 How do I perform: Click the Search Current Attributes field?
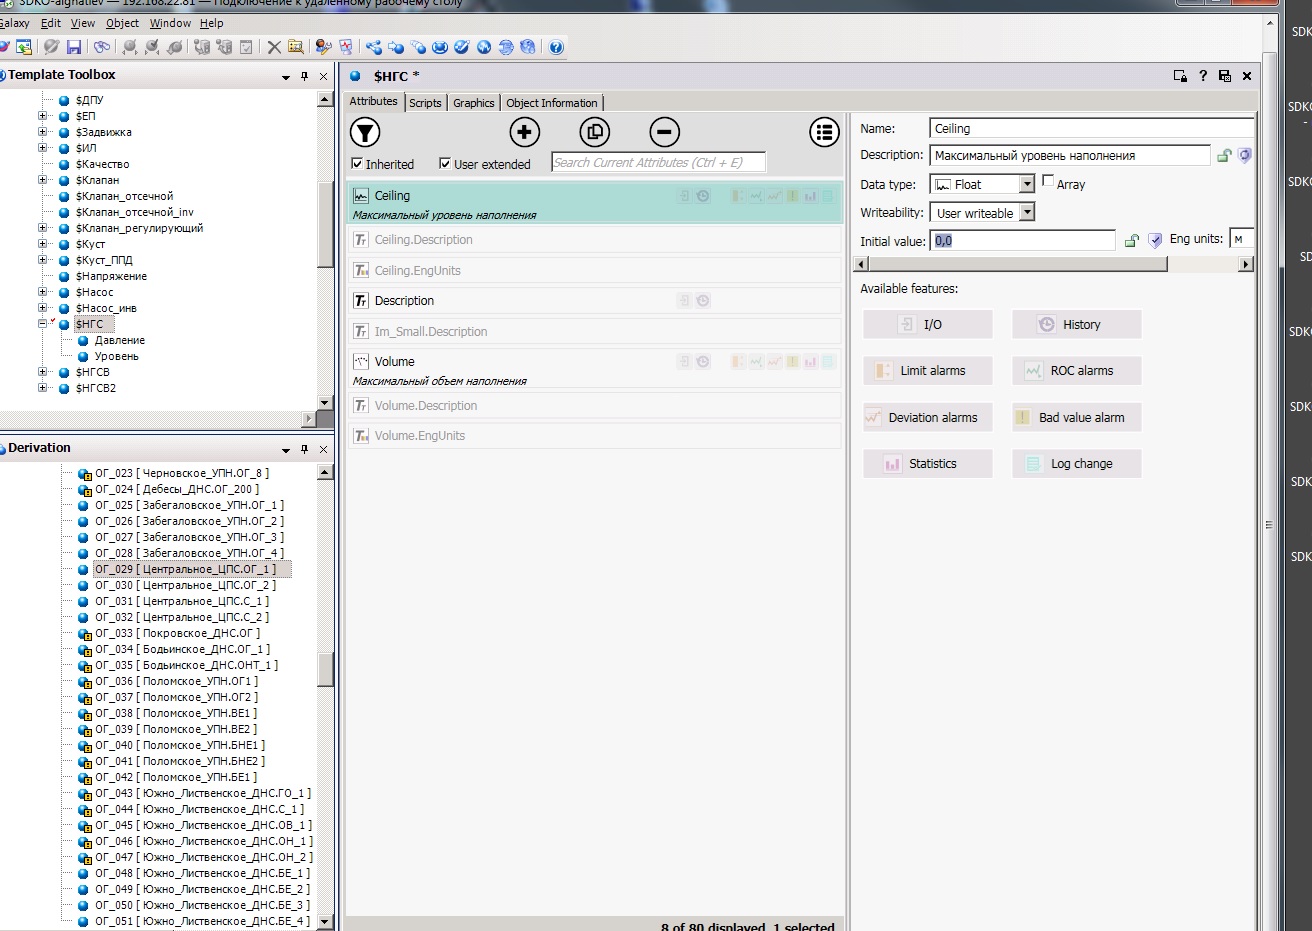coord(658,163)
